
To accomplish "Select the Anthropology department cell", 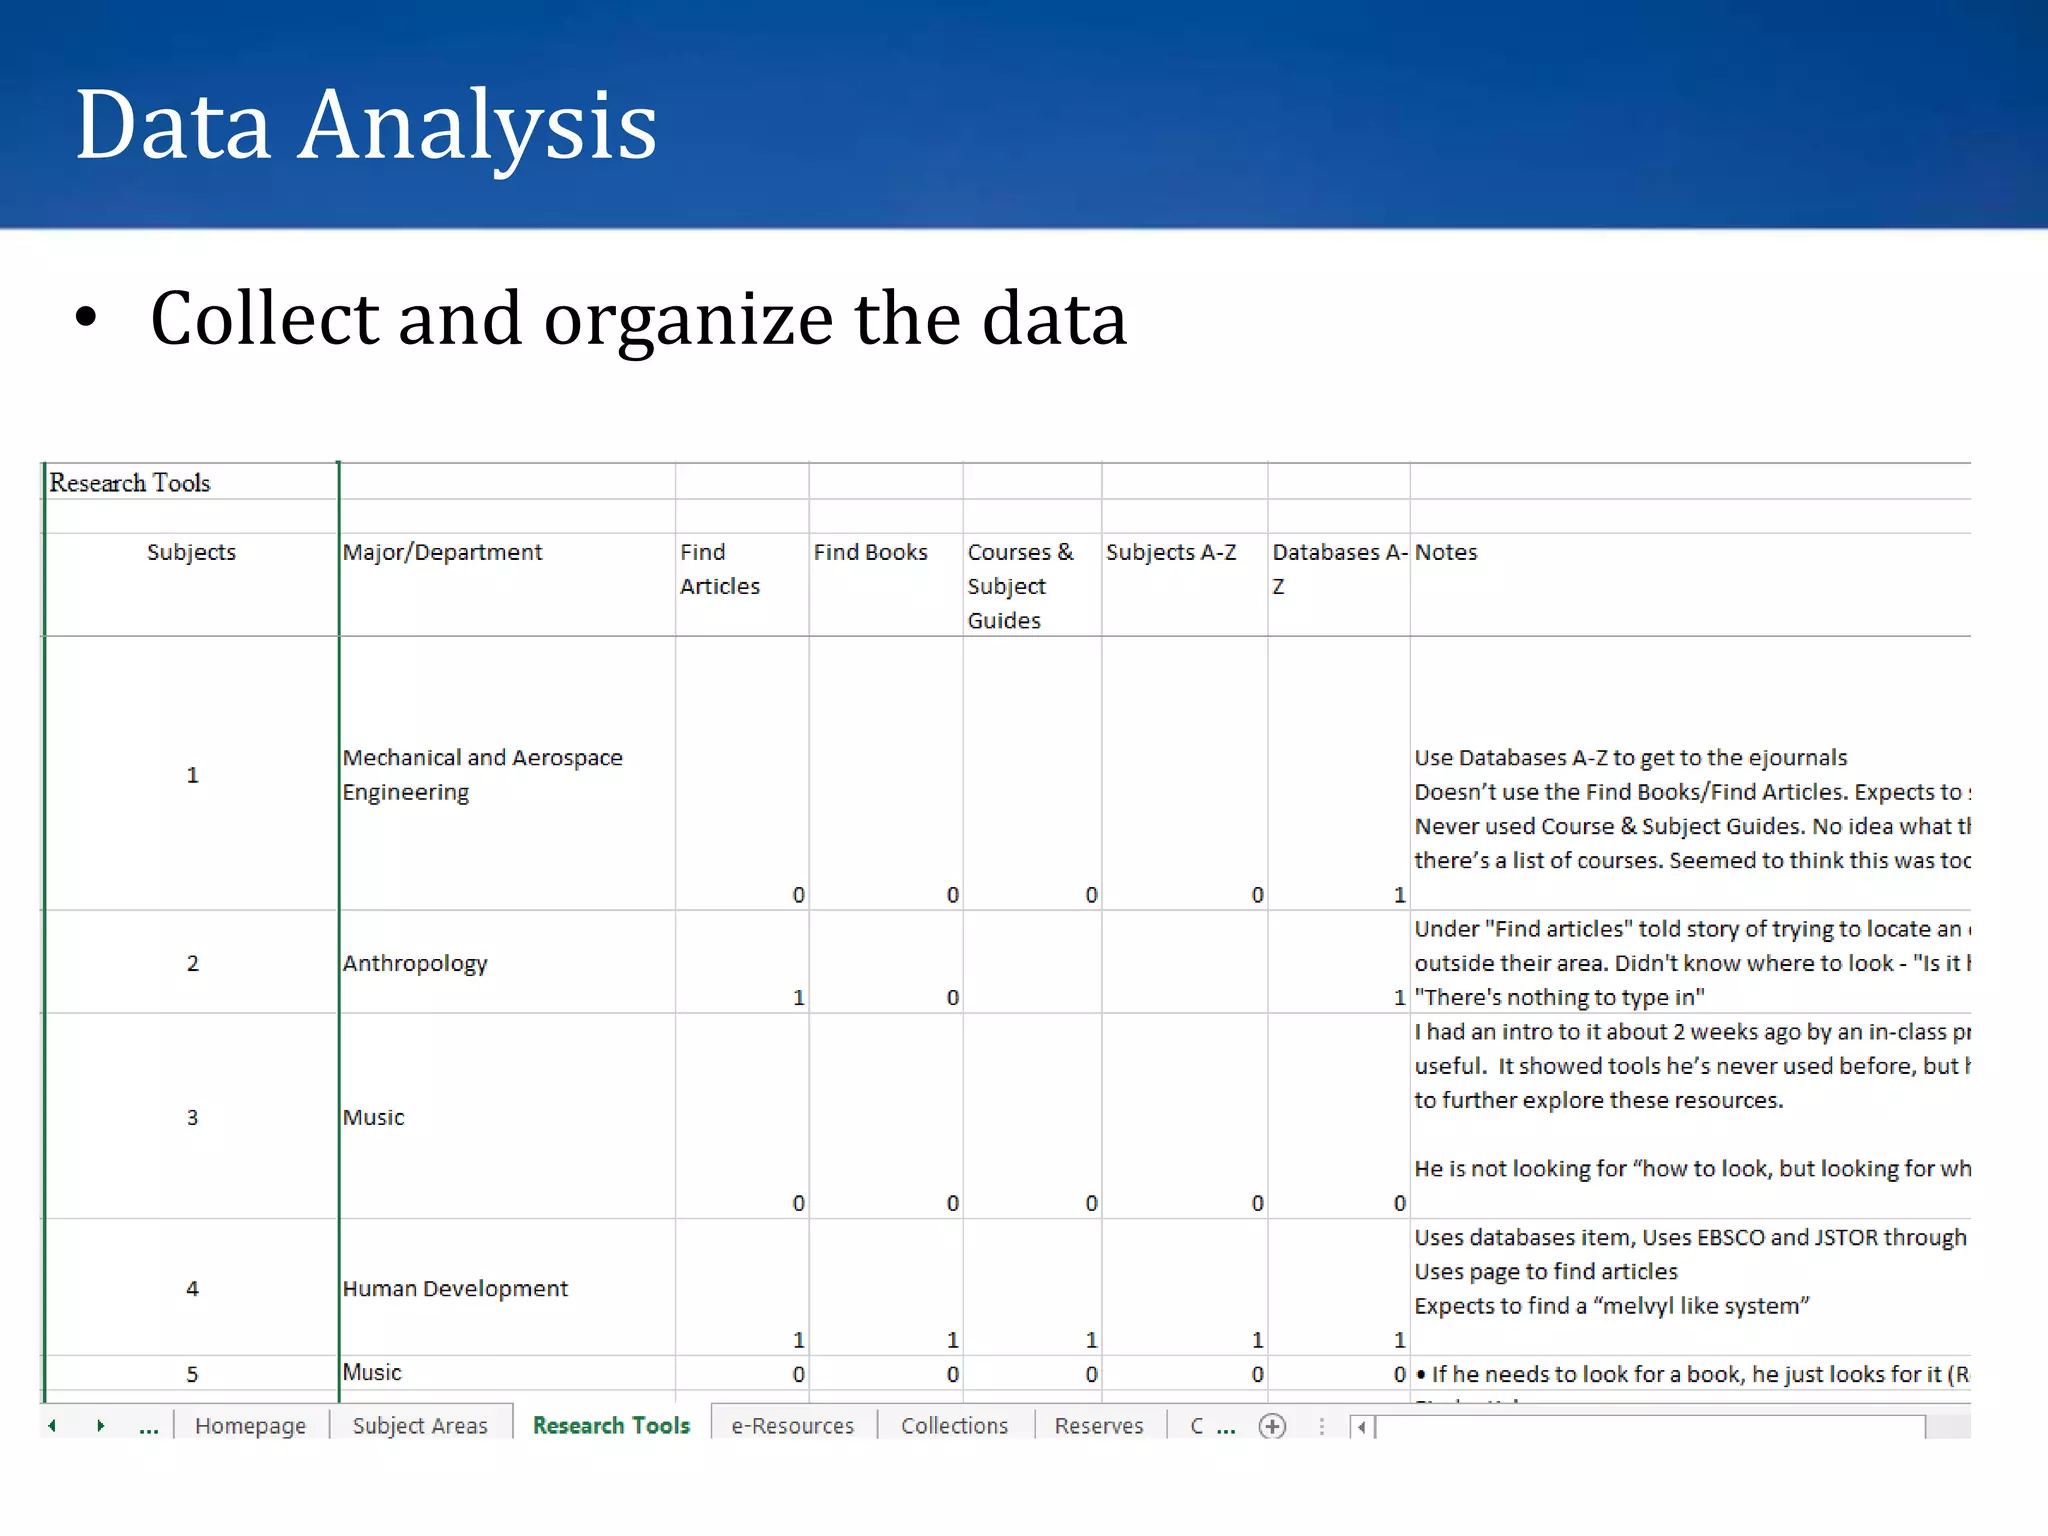I will tap(507, 962).
